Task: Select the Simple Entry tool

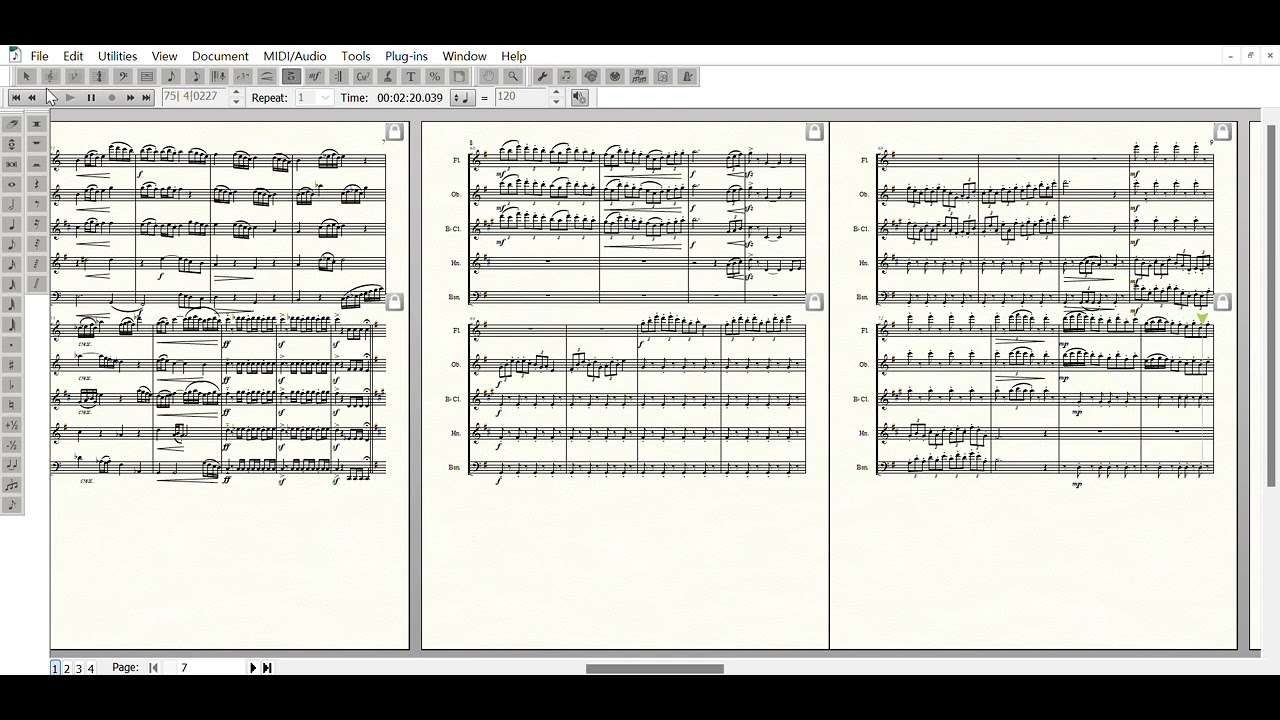Action: pyautogui.click(x=172, y=76)
